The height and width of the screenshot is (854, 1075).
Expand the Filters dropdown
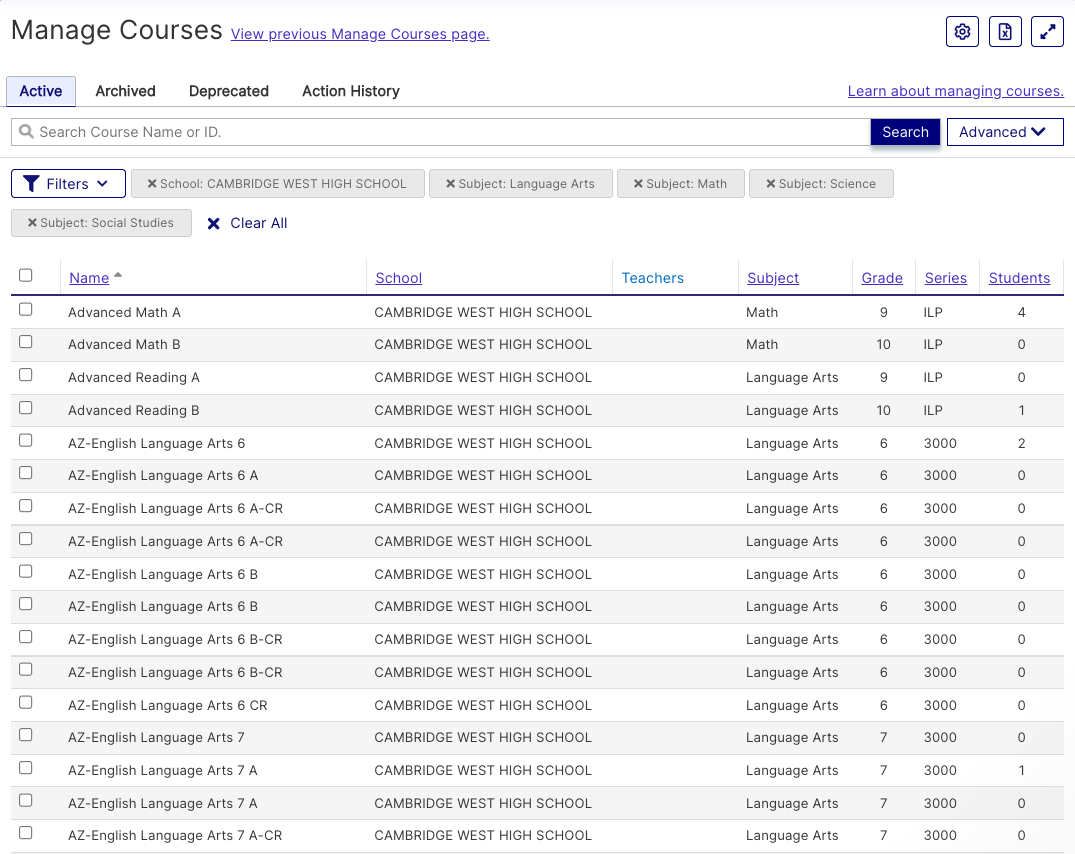pyautogui.click(x=68, y=183)
